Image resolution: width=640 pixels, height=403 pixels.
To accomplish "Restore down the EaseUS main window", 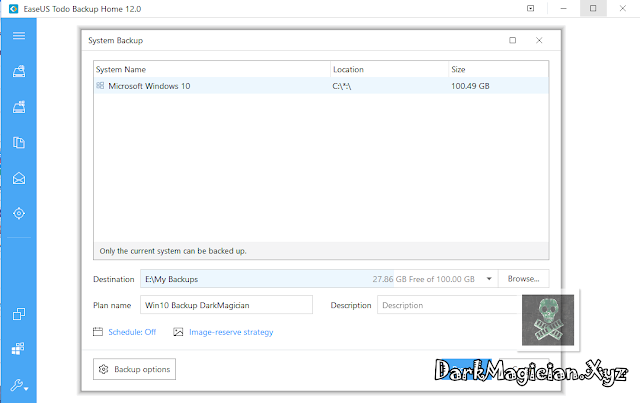I will click(593, 8).
